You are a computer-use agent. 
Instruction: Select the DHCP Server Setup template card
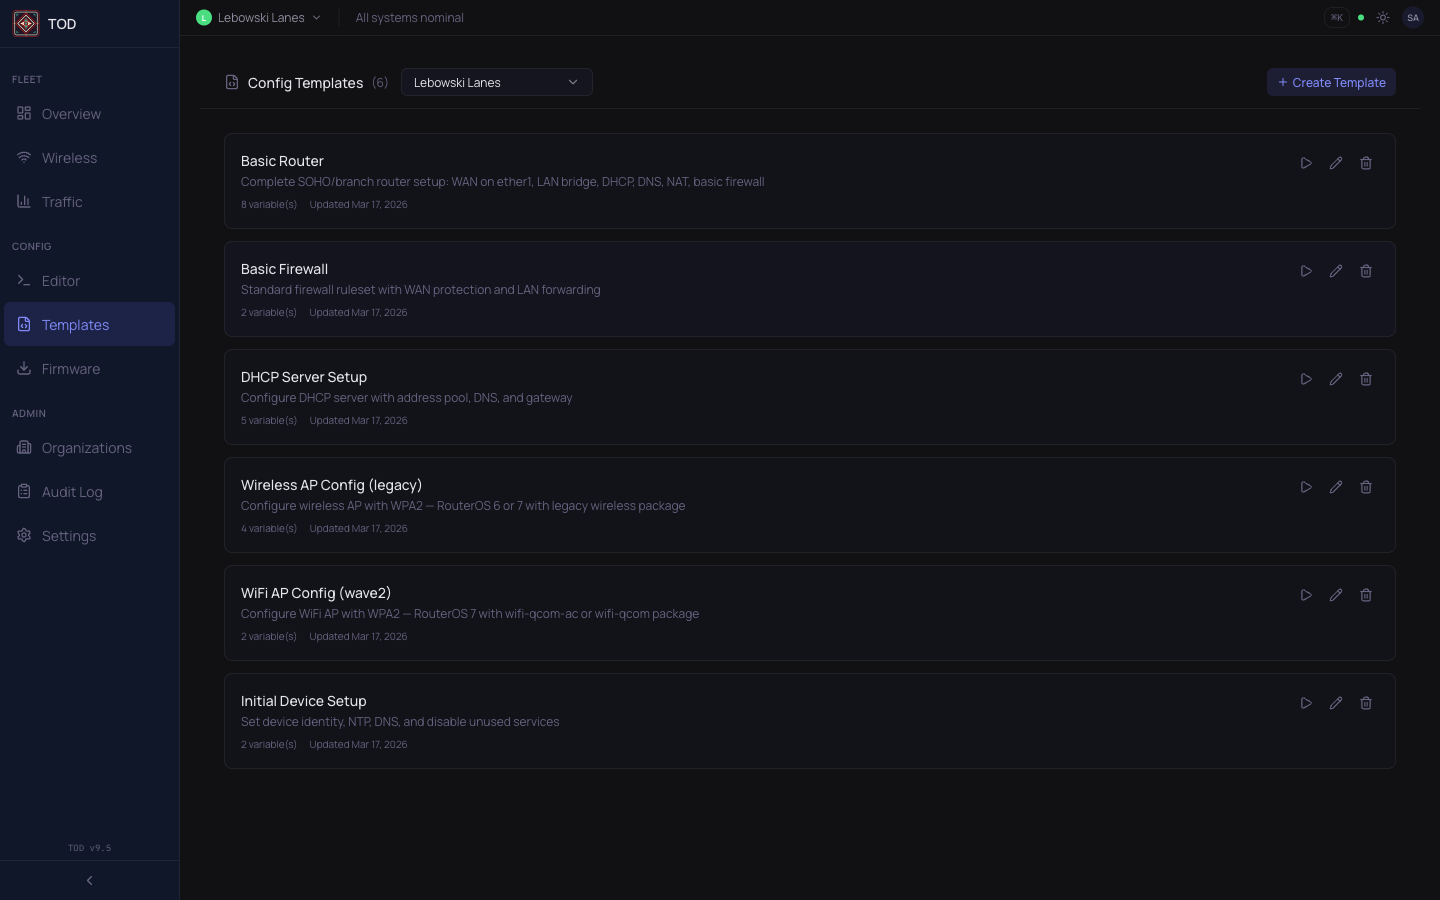(700, 397)
